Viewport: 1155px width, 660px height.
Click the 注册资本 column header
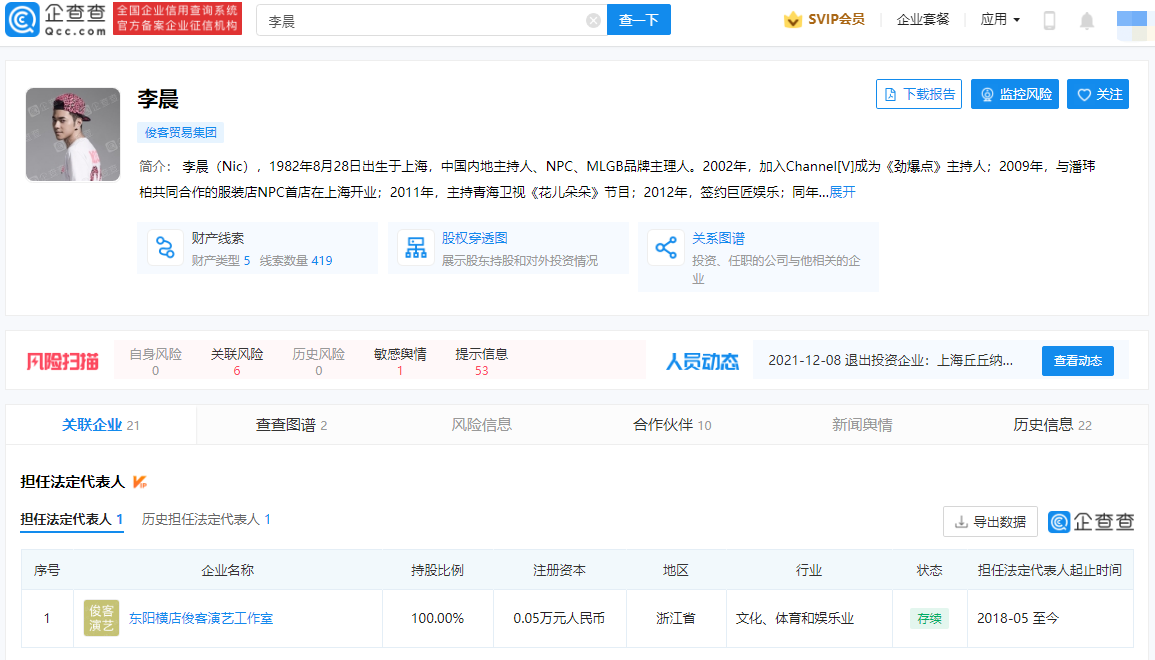[559, 570]
